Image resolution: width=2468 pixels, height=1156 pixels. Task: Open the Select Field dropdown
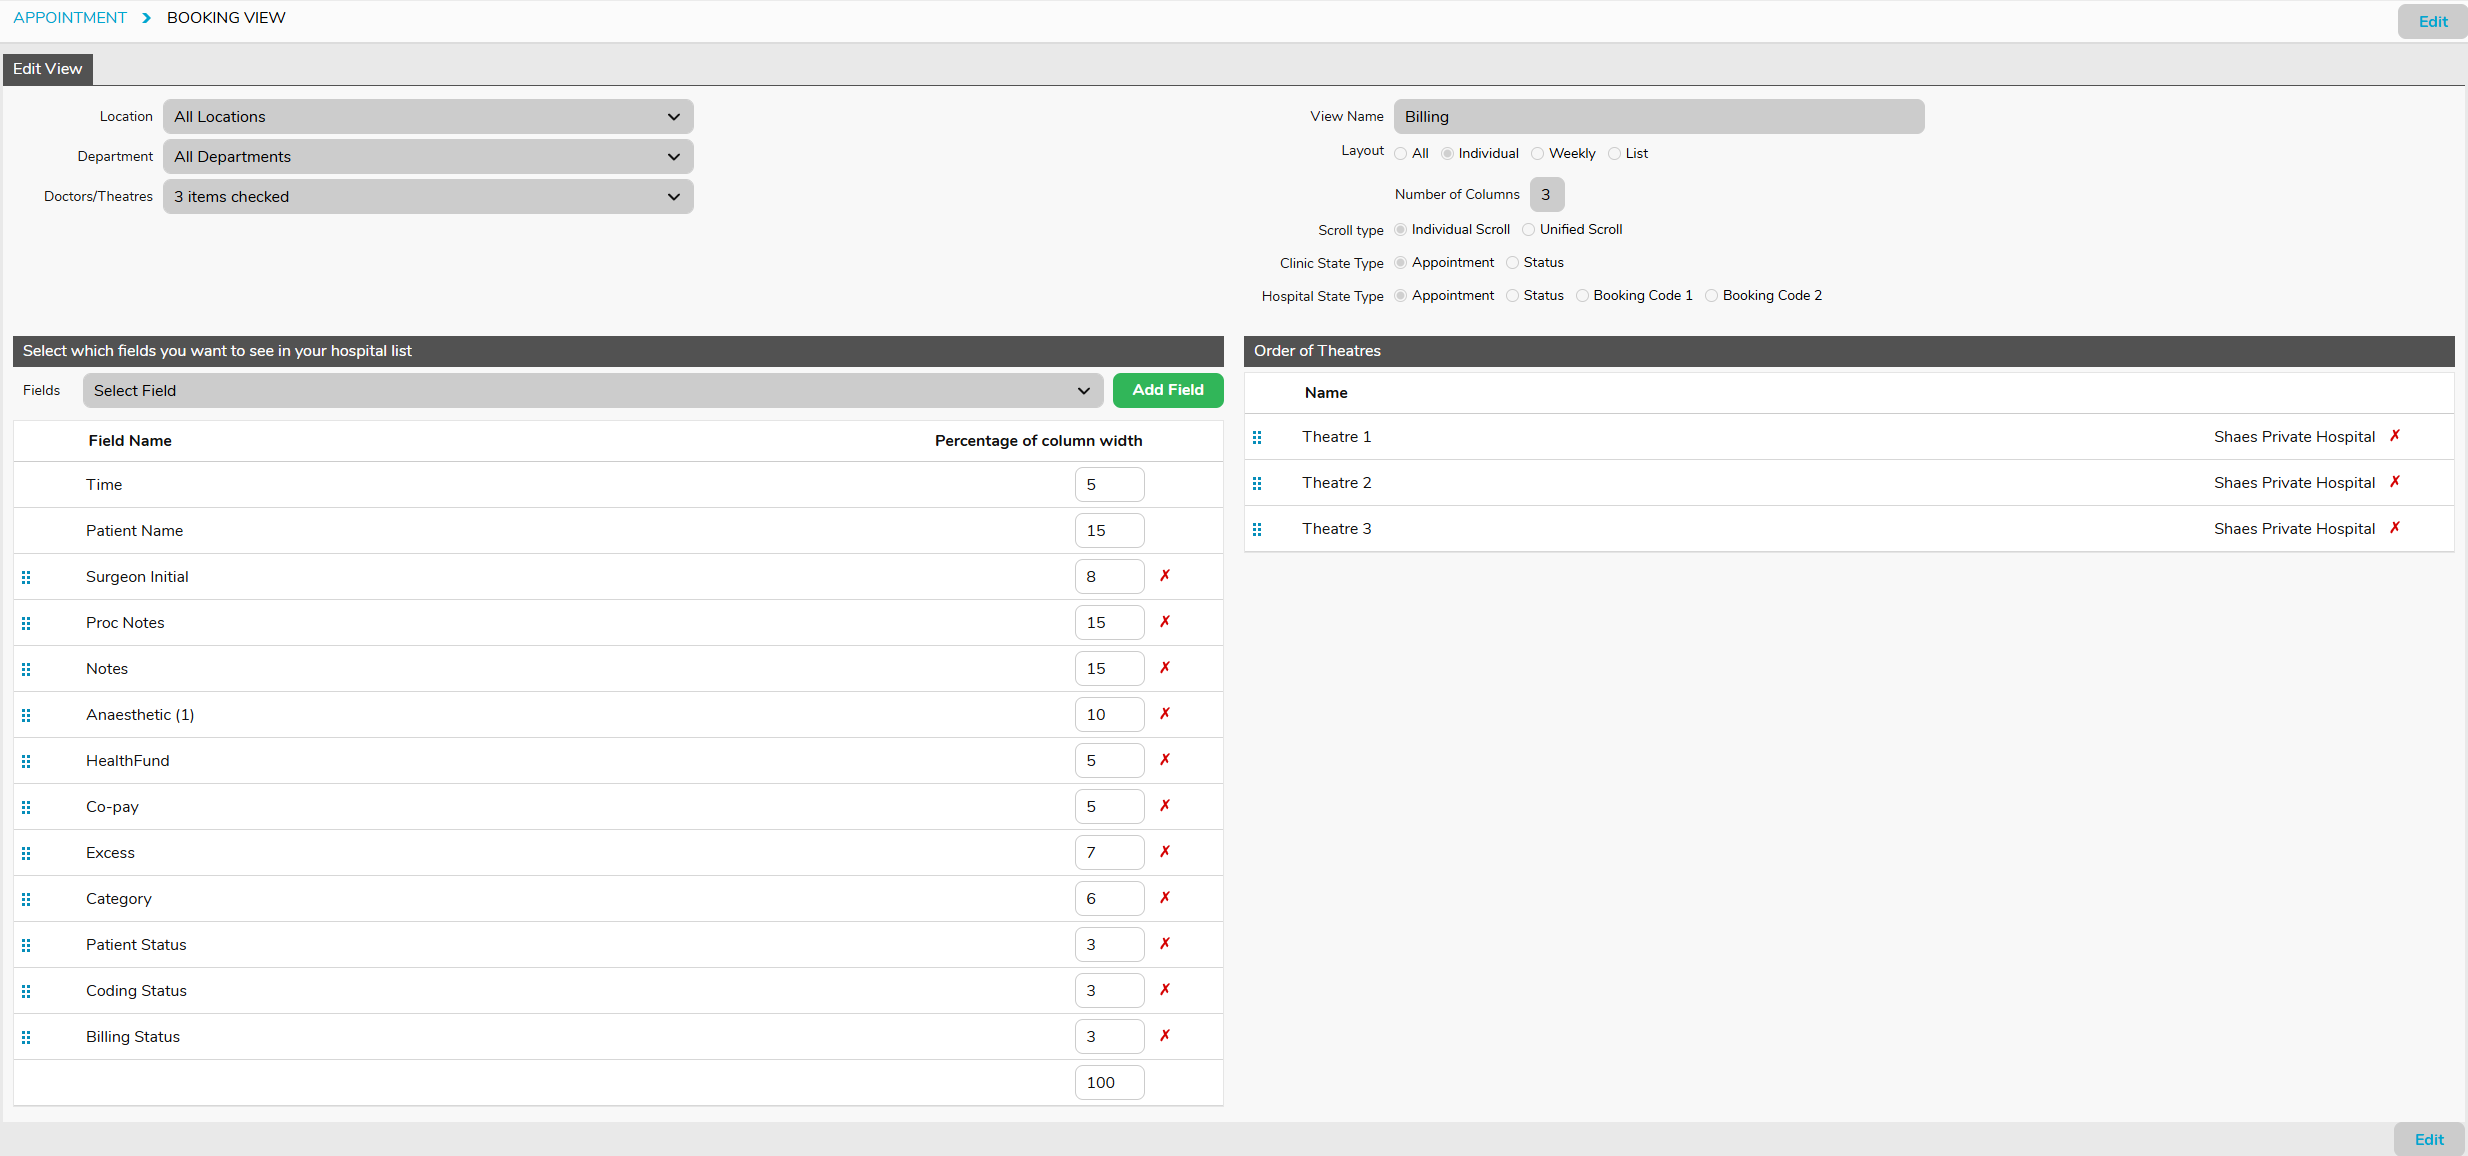coord(592,390)
